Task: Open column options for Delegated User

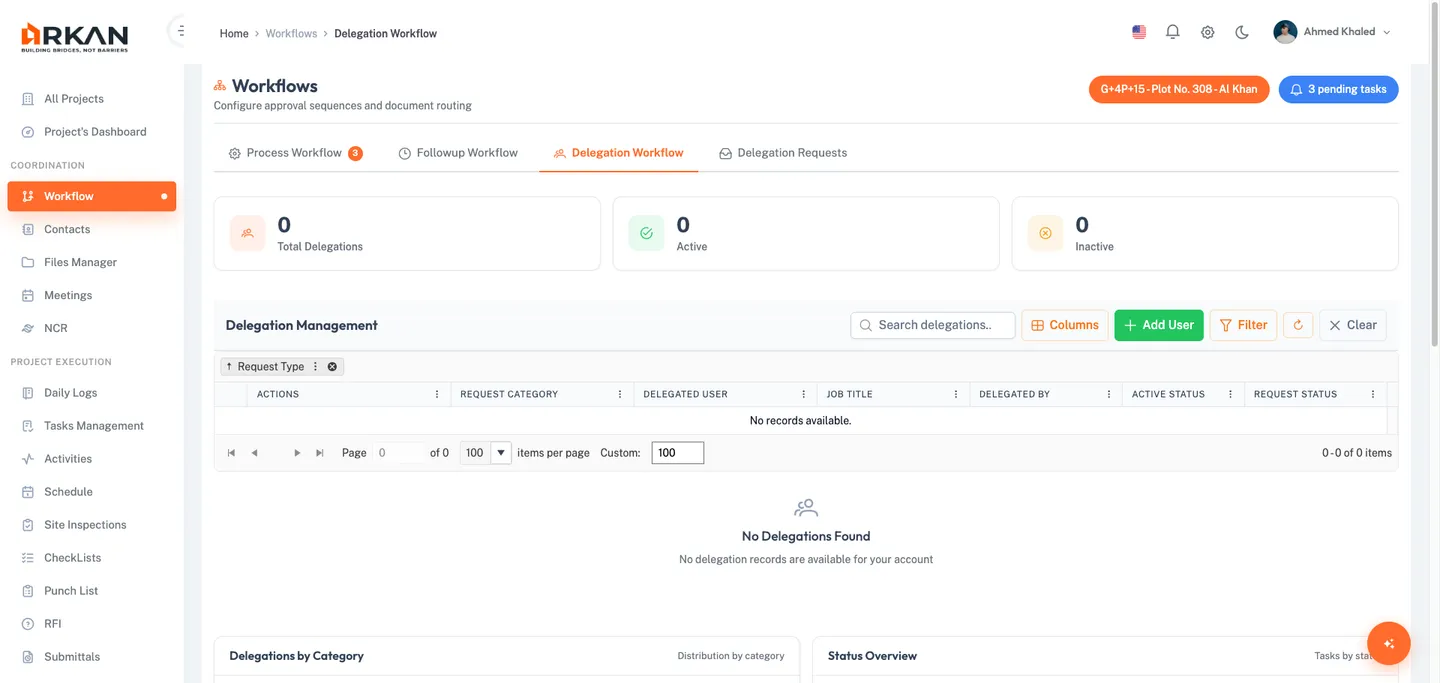Action: 804,393
